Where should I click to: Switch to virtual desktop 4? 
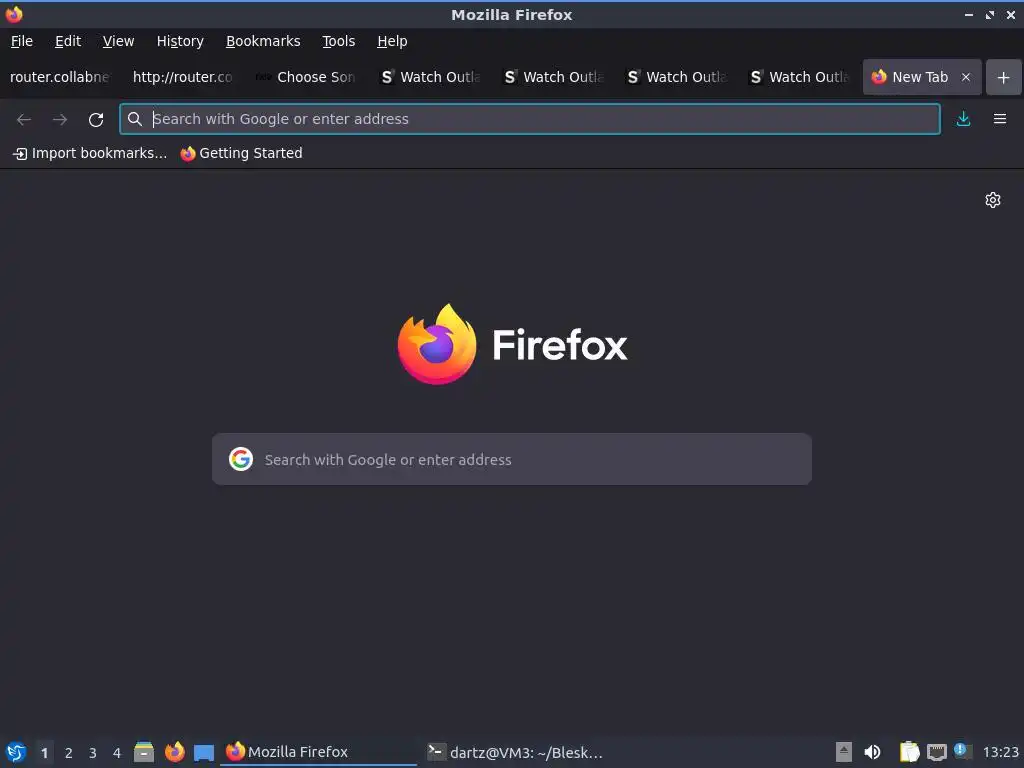[x=117, y=753]
